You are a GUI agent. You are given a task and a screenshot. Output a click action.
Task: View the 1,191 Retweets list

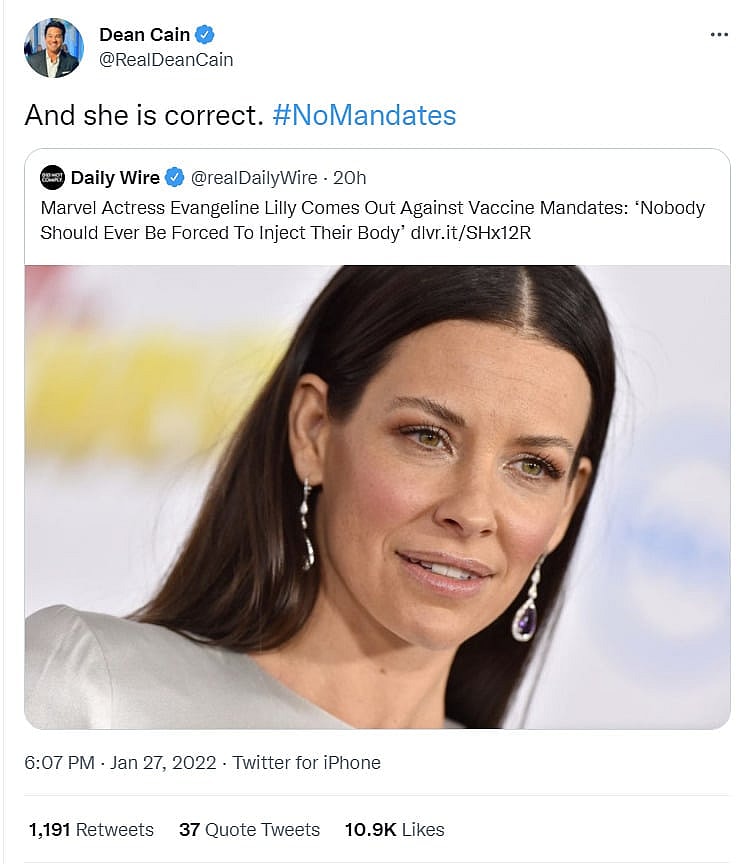tap(91, 830)
